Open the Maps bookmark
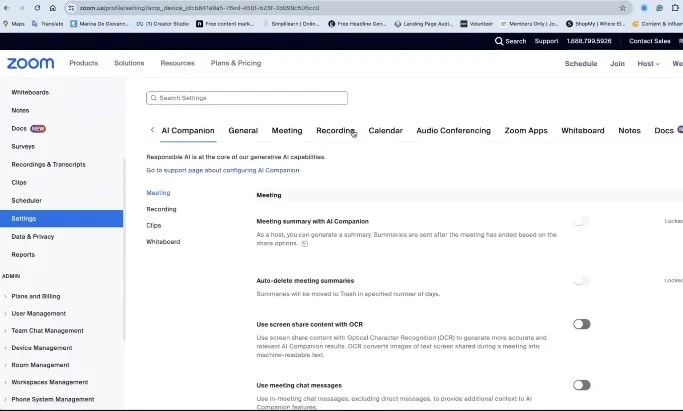The height and width of the screenshot is (411, 683). (x=14, y=24)
